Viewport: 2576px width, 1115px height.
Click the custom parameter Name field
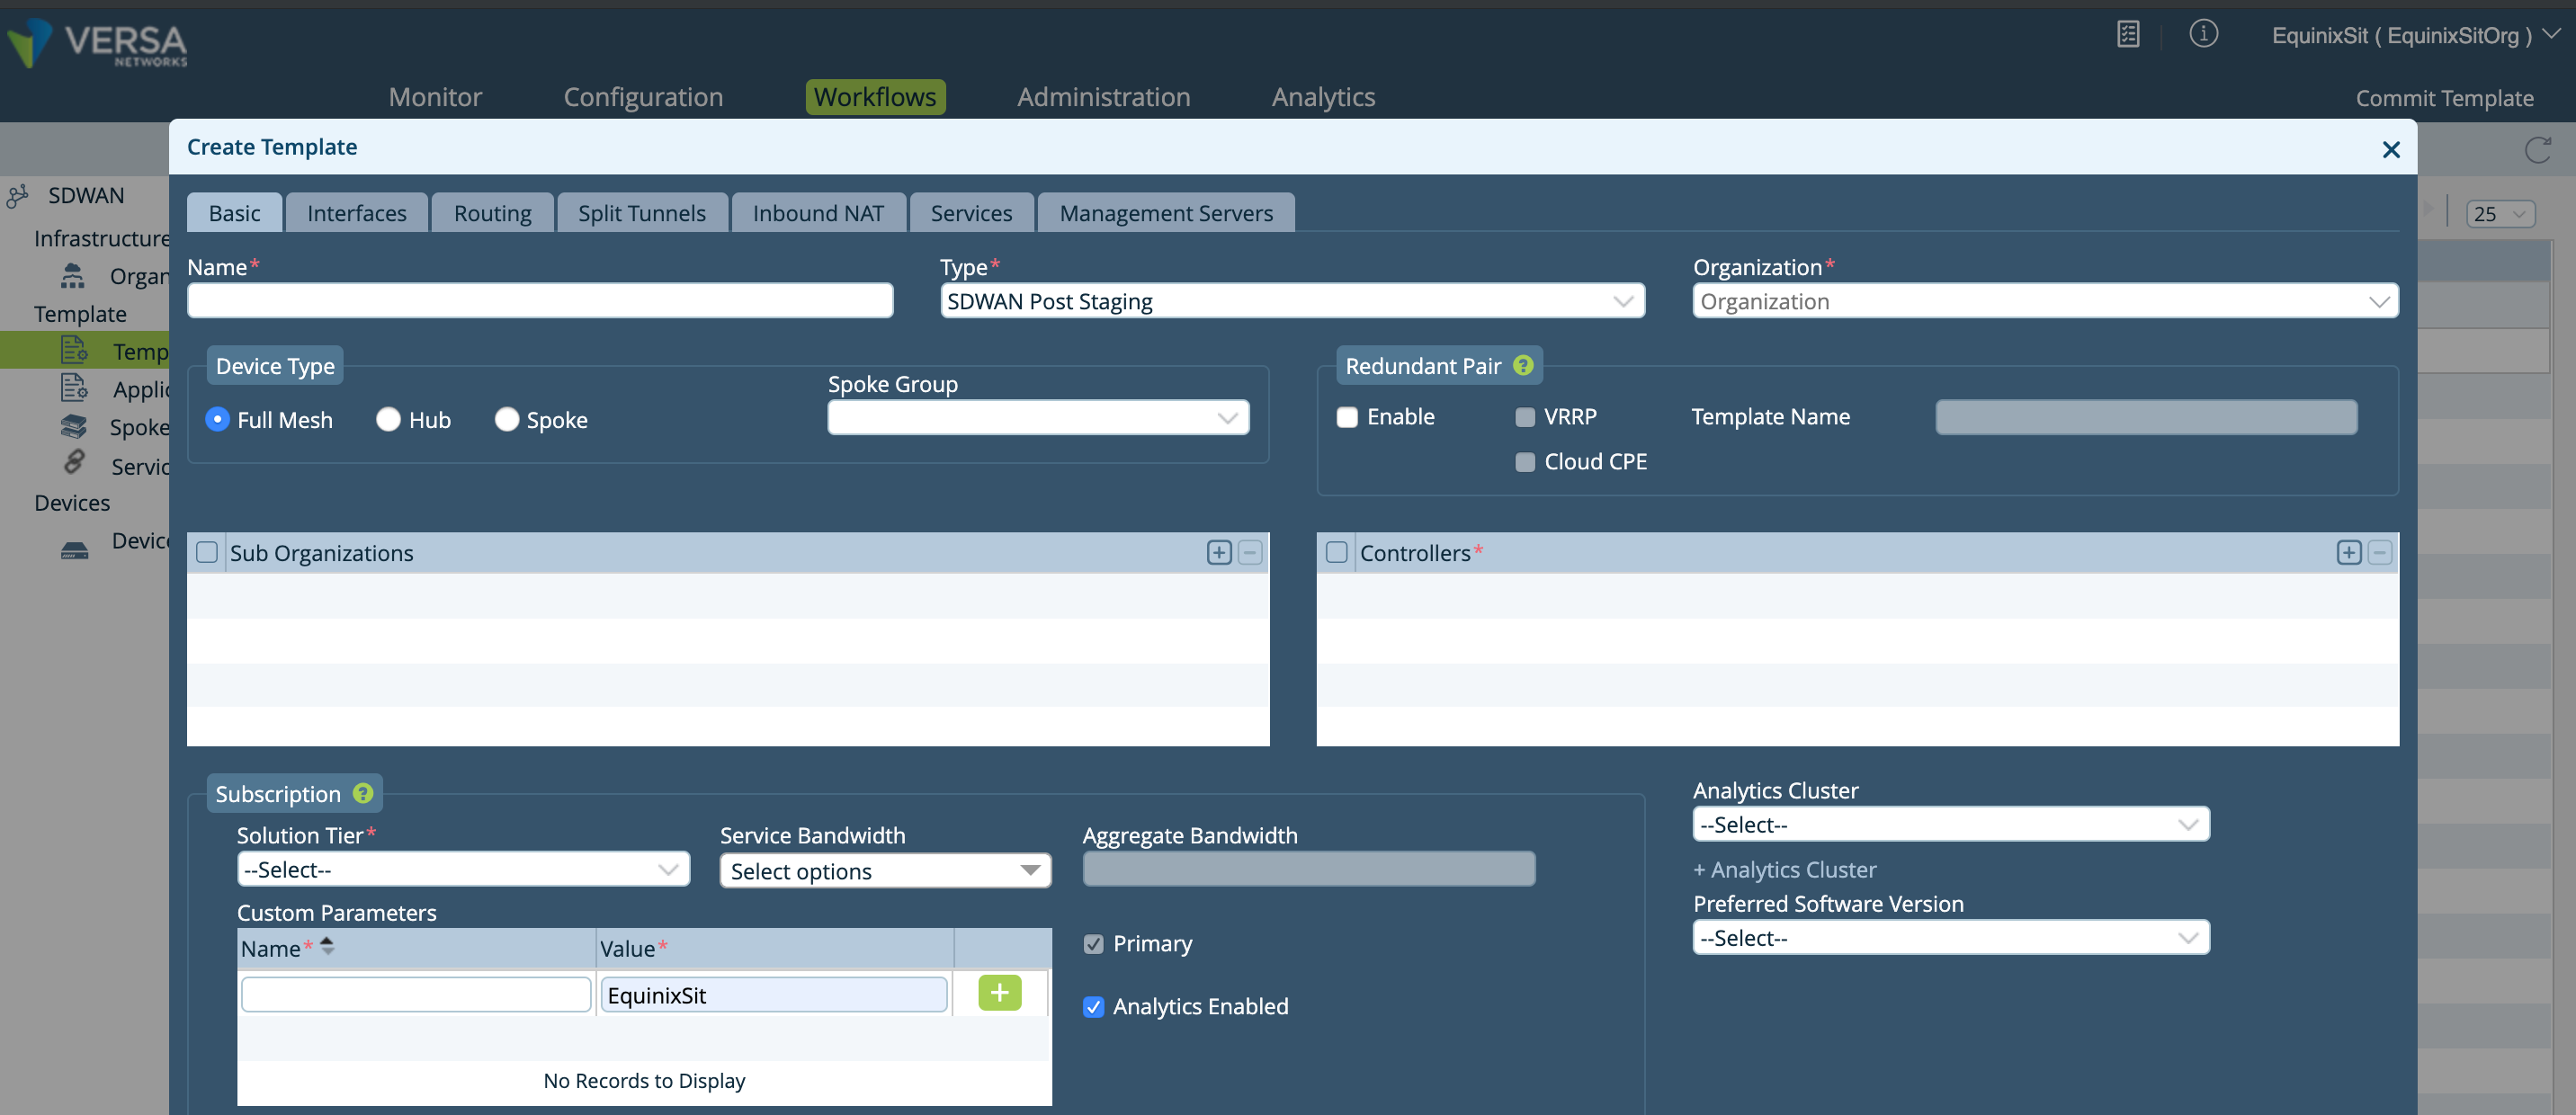[416, 994]
